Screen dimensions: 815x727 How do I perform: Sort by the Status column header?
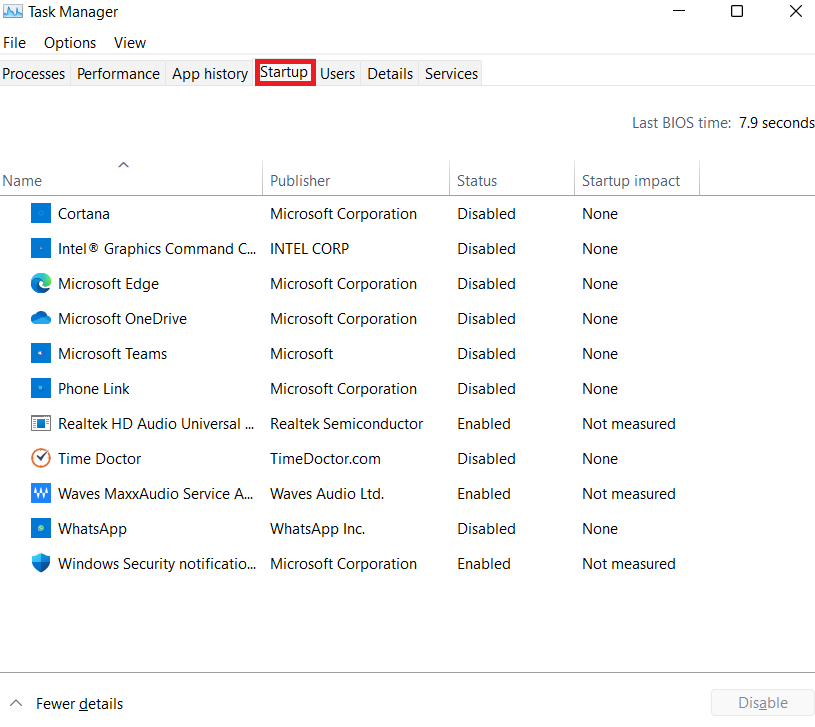click(512, 178)
